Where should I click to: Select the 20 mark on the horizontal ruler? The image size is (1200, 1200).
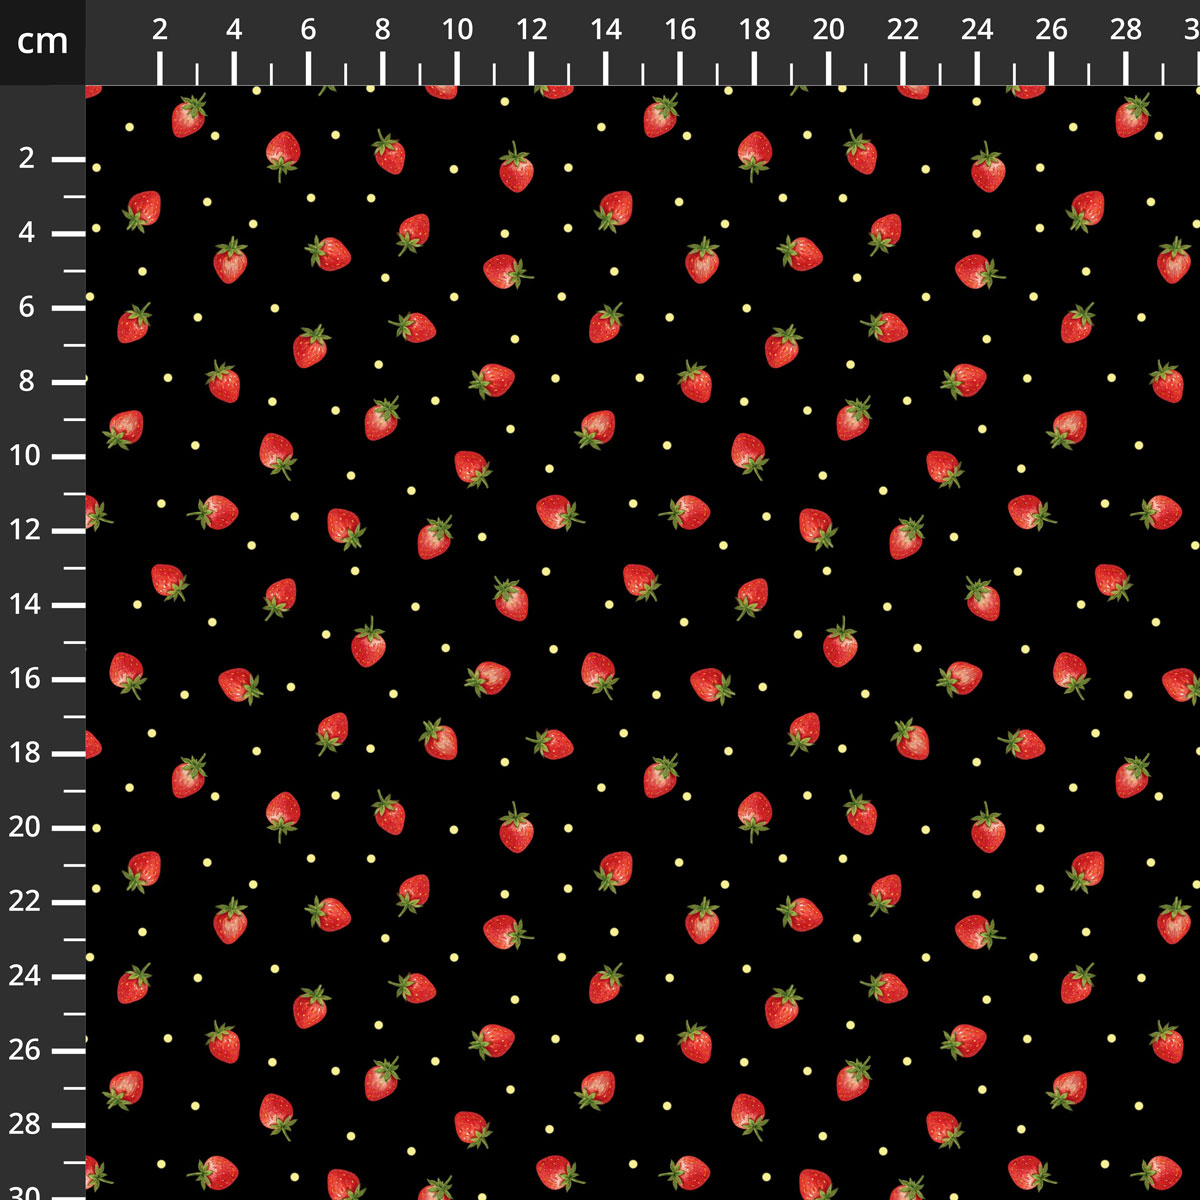click(x=828, y=30)
